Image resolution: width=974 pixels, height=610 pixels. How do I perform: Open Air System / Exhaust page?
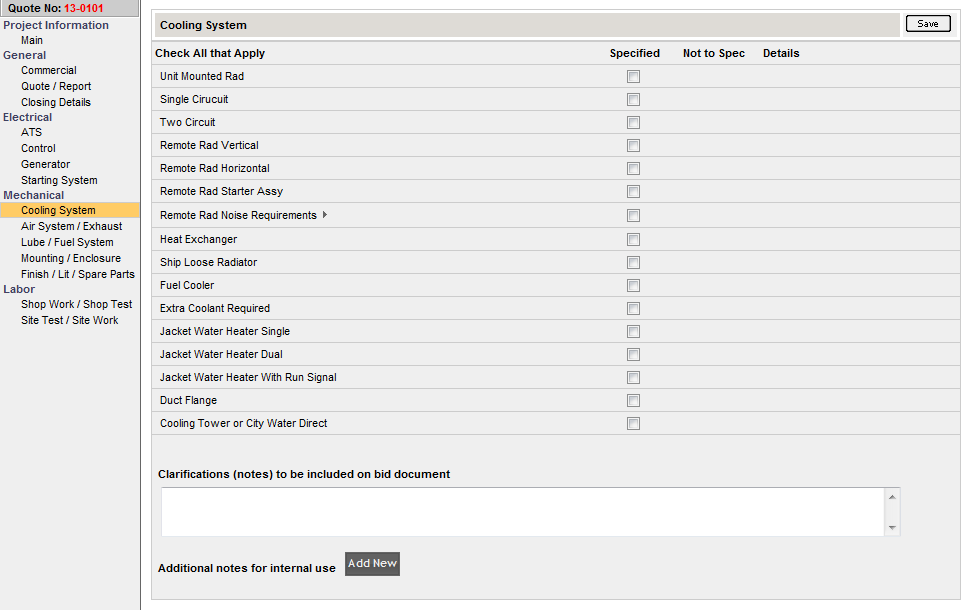point(71,227)
